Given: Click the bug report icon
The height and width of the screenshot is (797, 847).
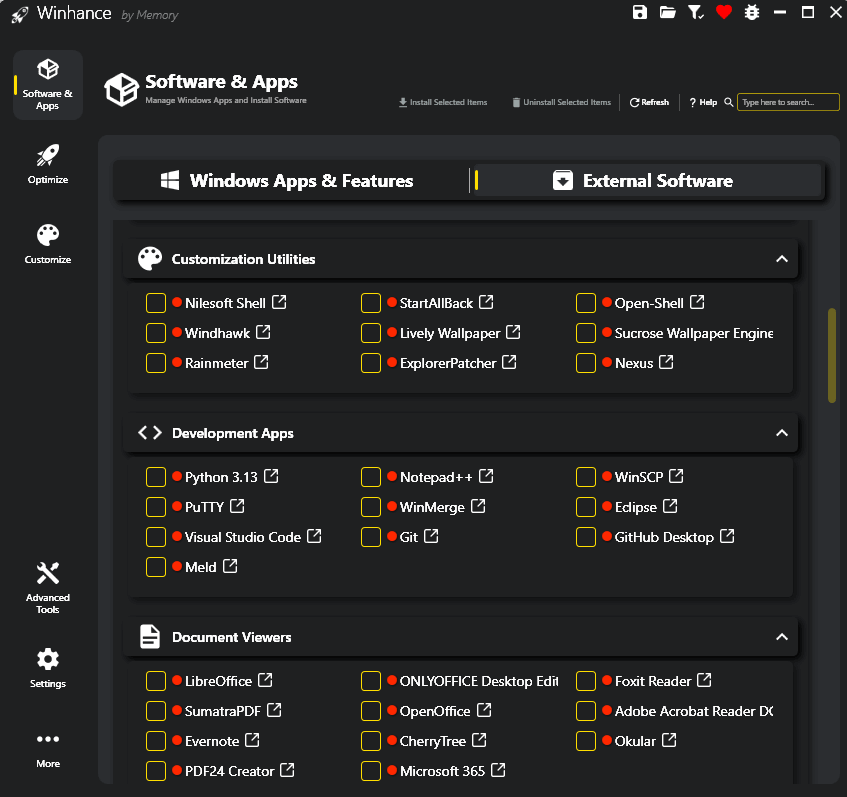Looking at the screenshot, I should [752, 13].
